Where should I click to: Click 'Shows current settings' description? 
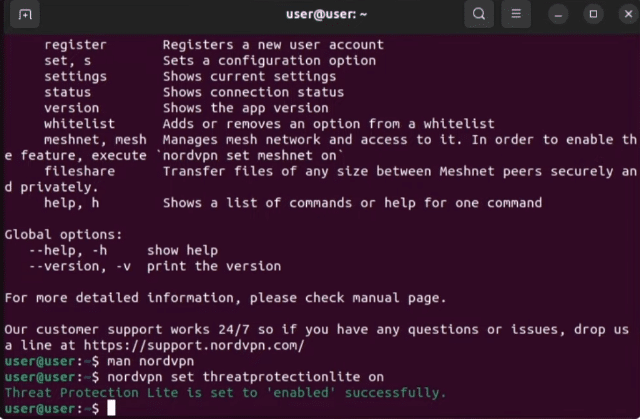[249, 76]
